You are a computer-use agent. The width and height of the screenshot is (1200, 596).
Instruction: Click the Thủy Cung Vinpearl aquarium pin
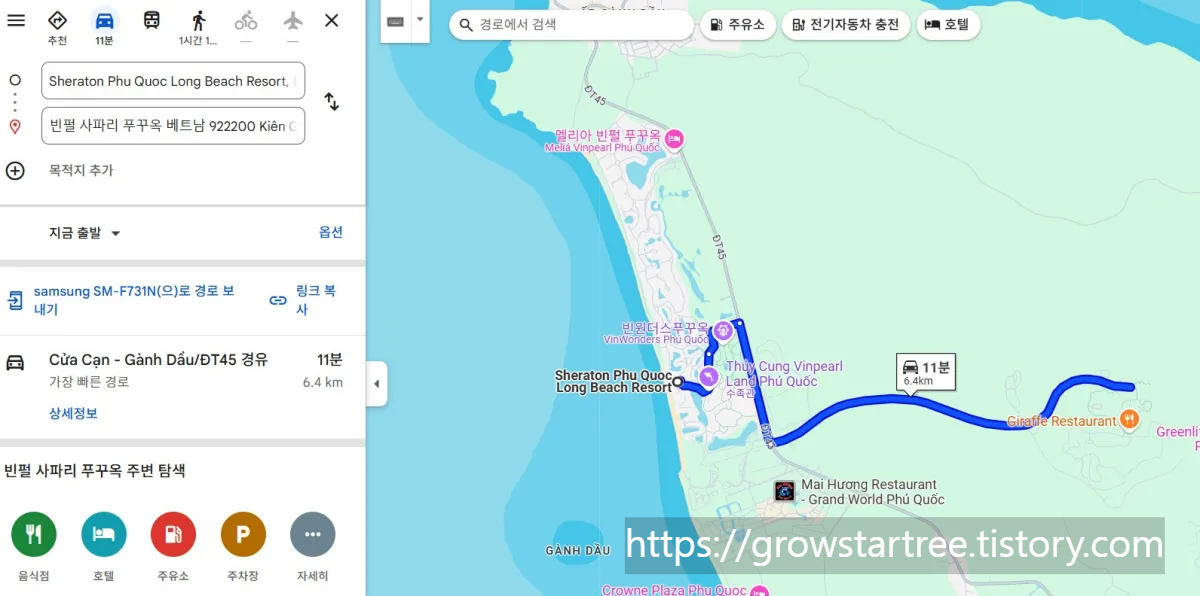tap(709, 376)
